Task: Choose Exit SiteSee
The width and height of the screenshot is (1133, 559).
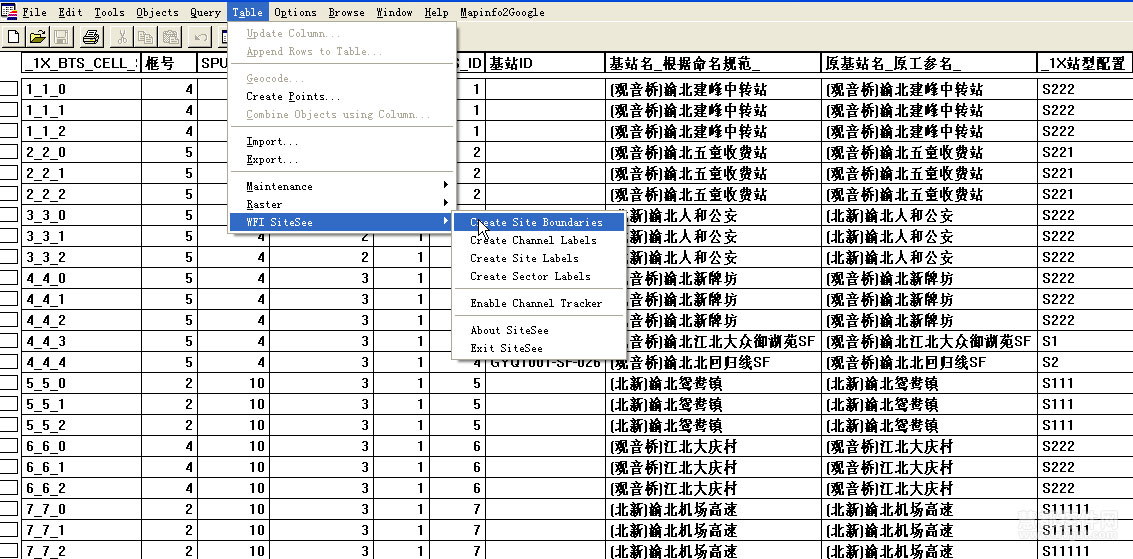Action: coord(538,348)
